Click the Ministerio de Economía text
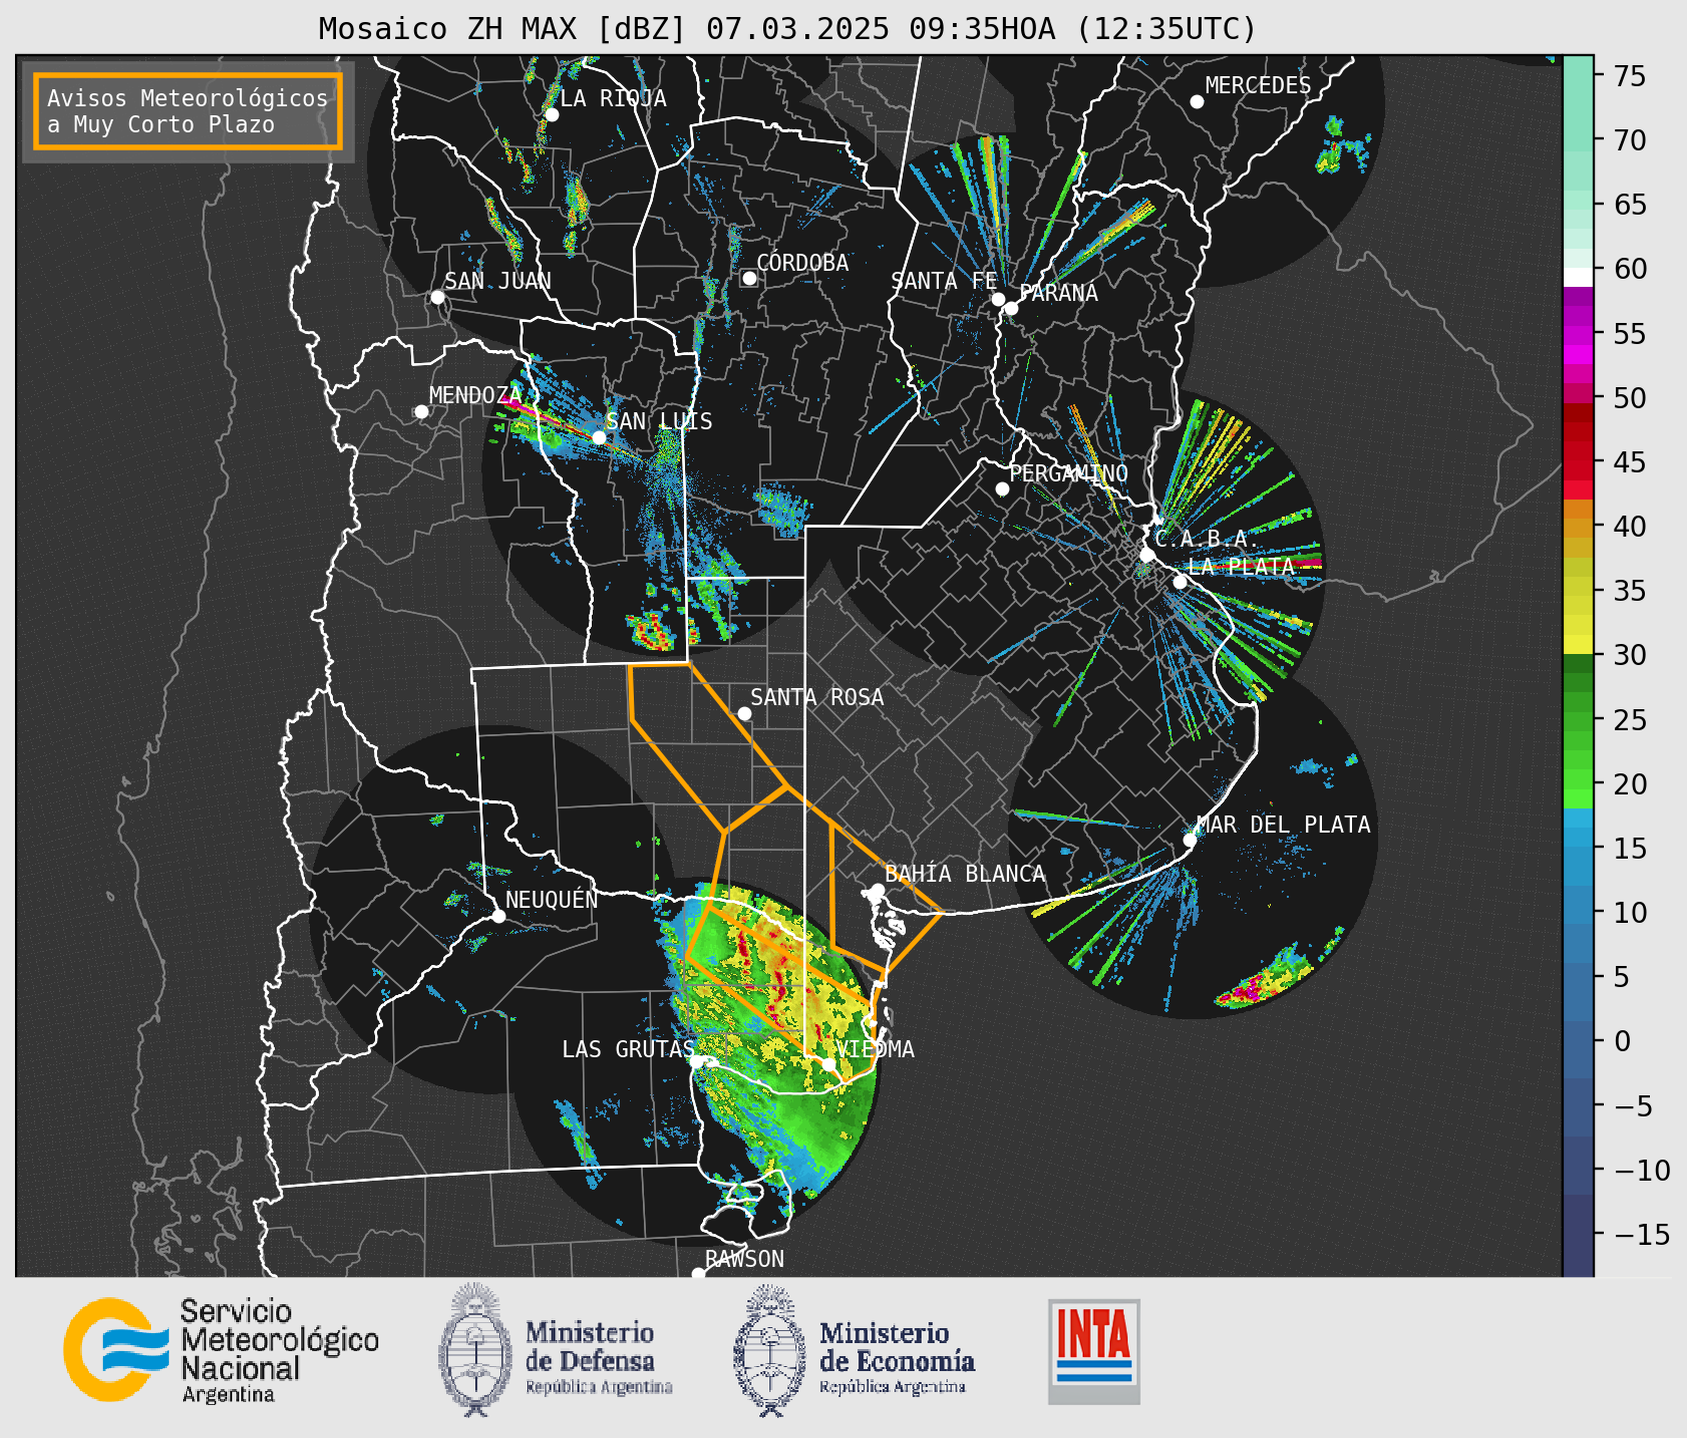 coord(896,1357)
